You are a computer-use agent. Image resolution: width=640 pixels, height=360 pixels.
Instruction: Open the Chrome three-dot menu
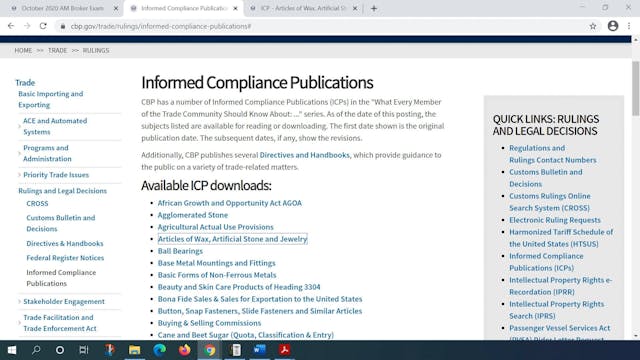[629, 26]
